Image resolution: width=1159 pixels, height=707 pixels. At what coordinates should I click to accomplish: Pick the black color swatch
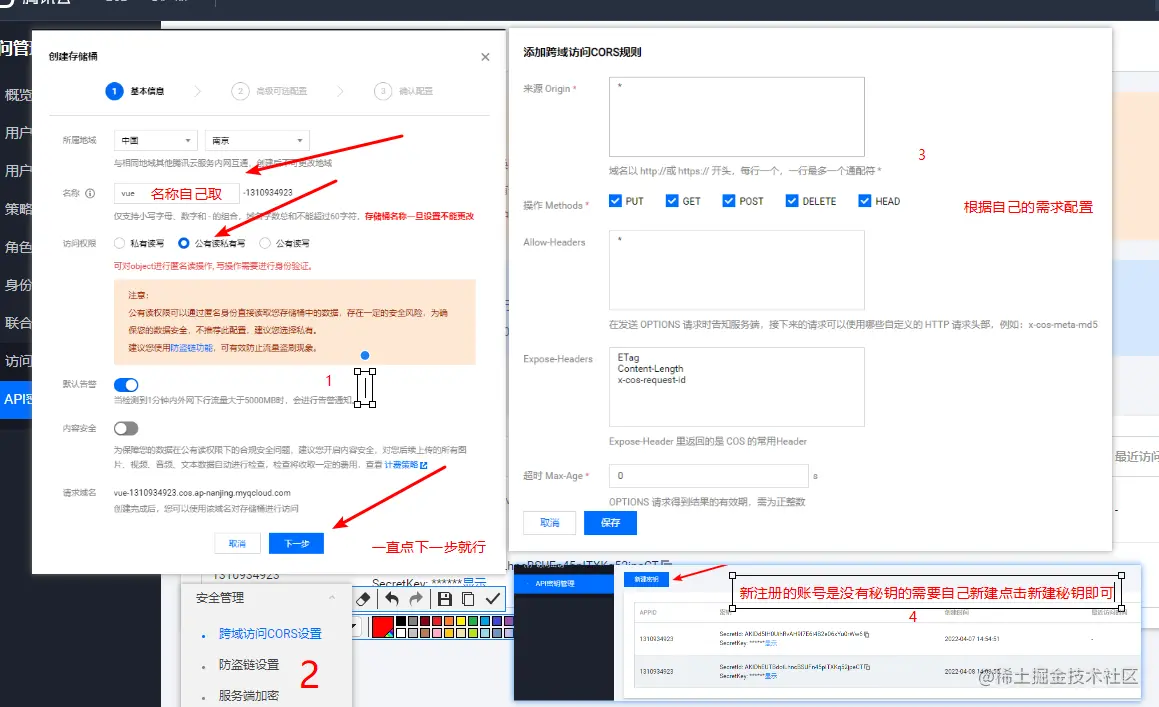pos(401,620)
